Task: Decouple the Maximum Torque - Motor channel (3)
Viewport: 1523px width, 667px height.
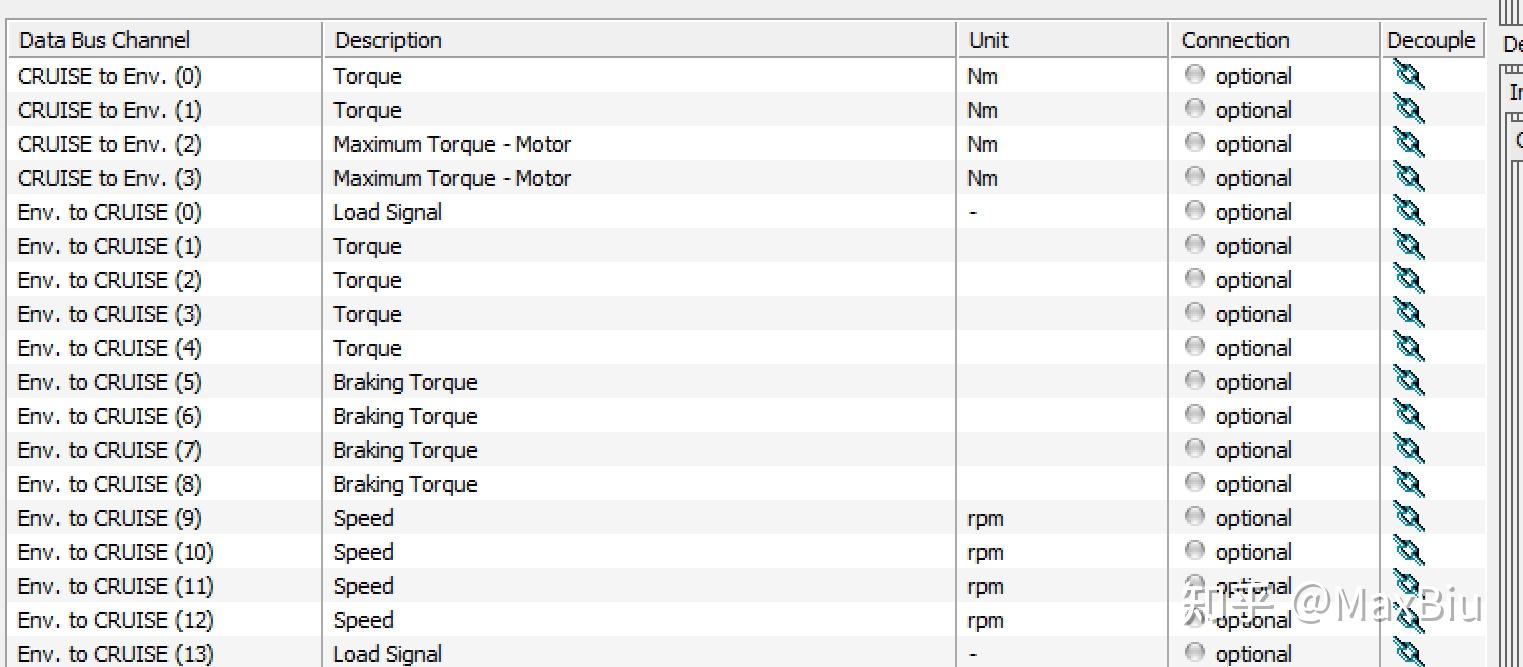Action: (1408, 178)
